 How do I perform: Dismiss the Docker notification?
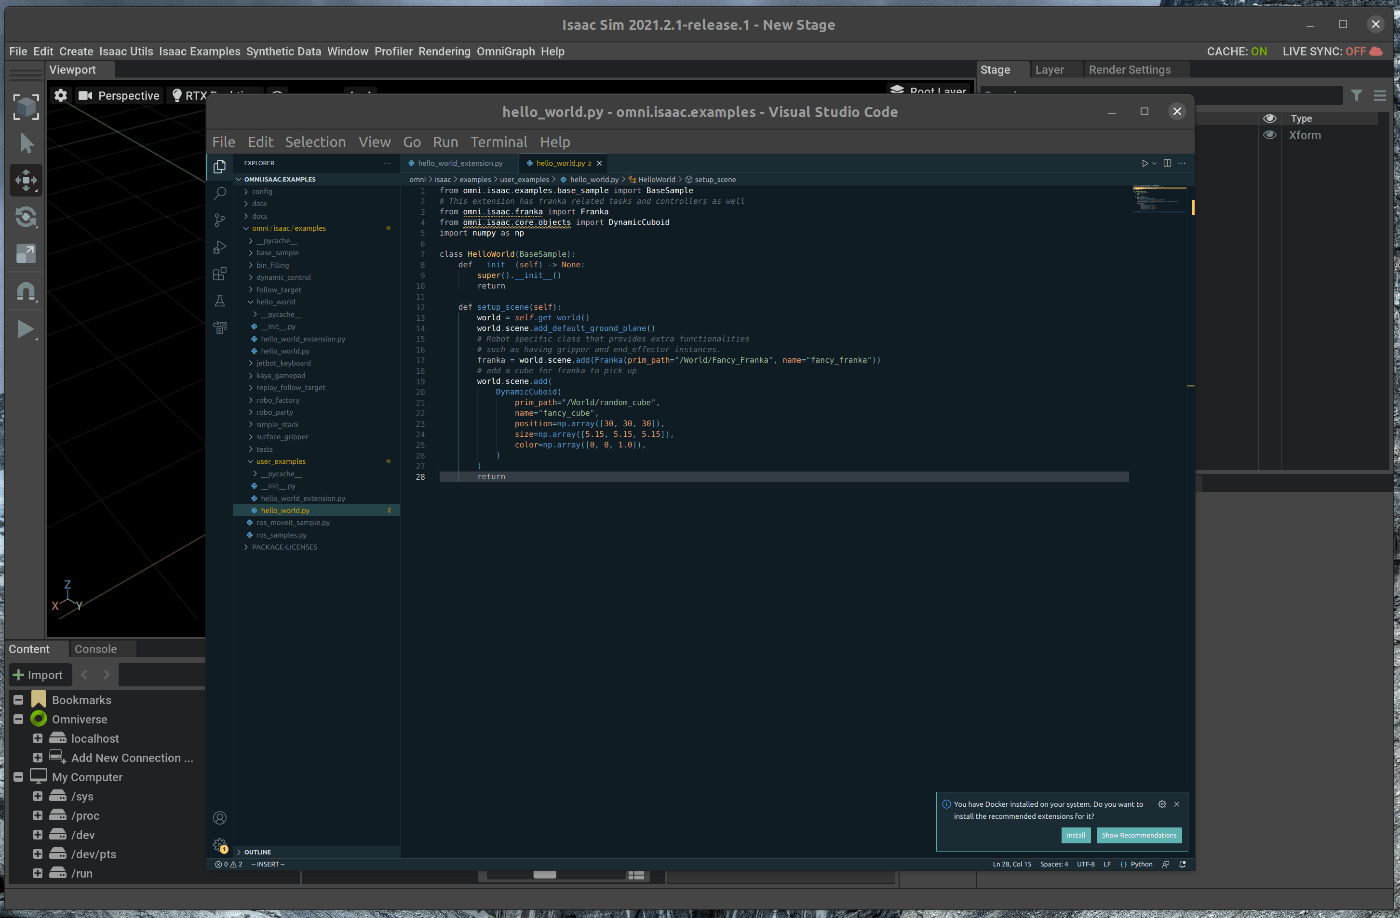1177,804
